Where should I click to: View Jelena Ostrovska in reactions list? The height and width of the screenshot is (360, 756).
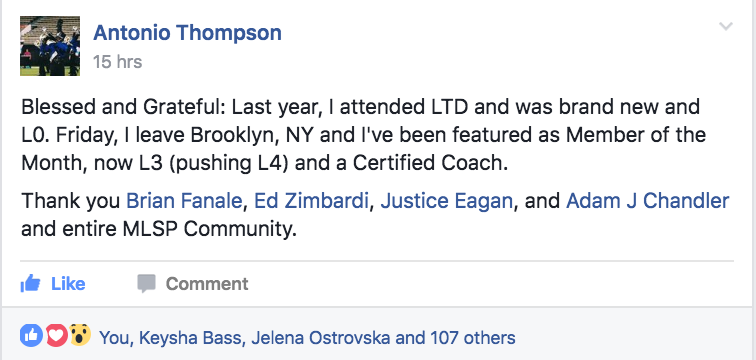pyautogui.click(x=321, y=338)
